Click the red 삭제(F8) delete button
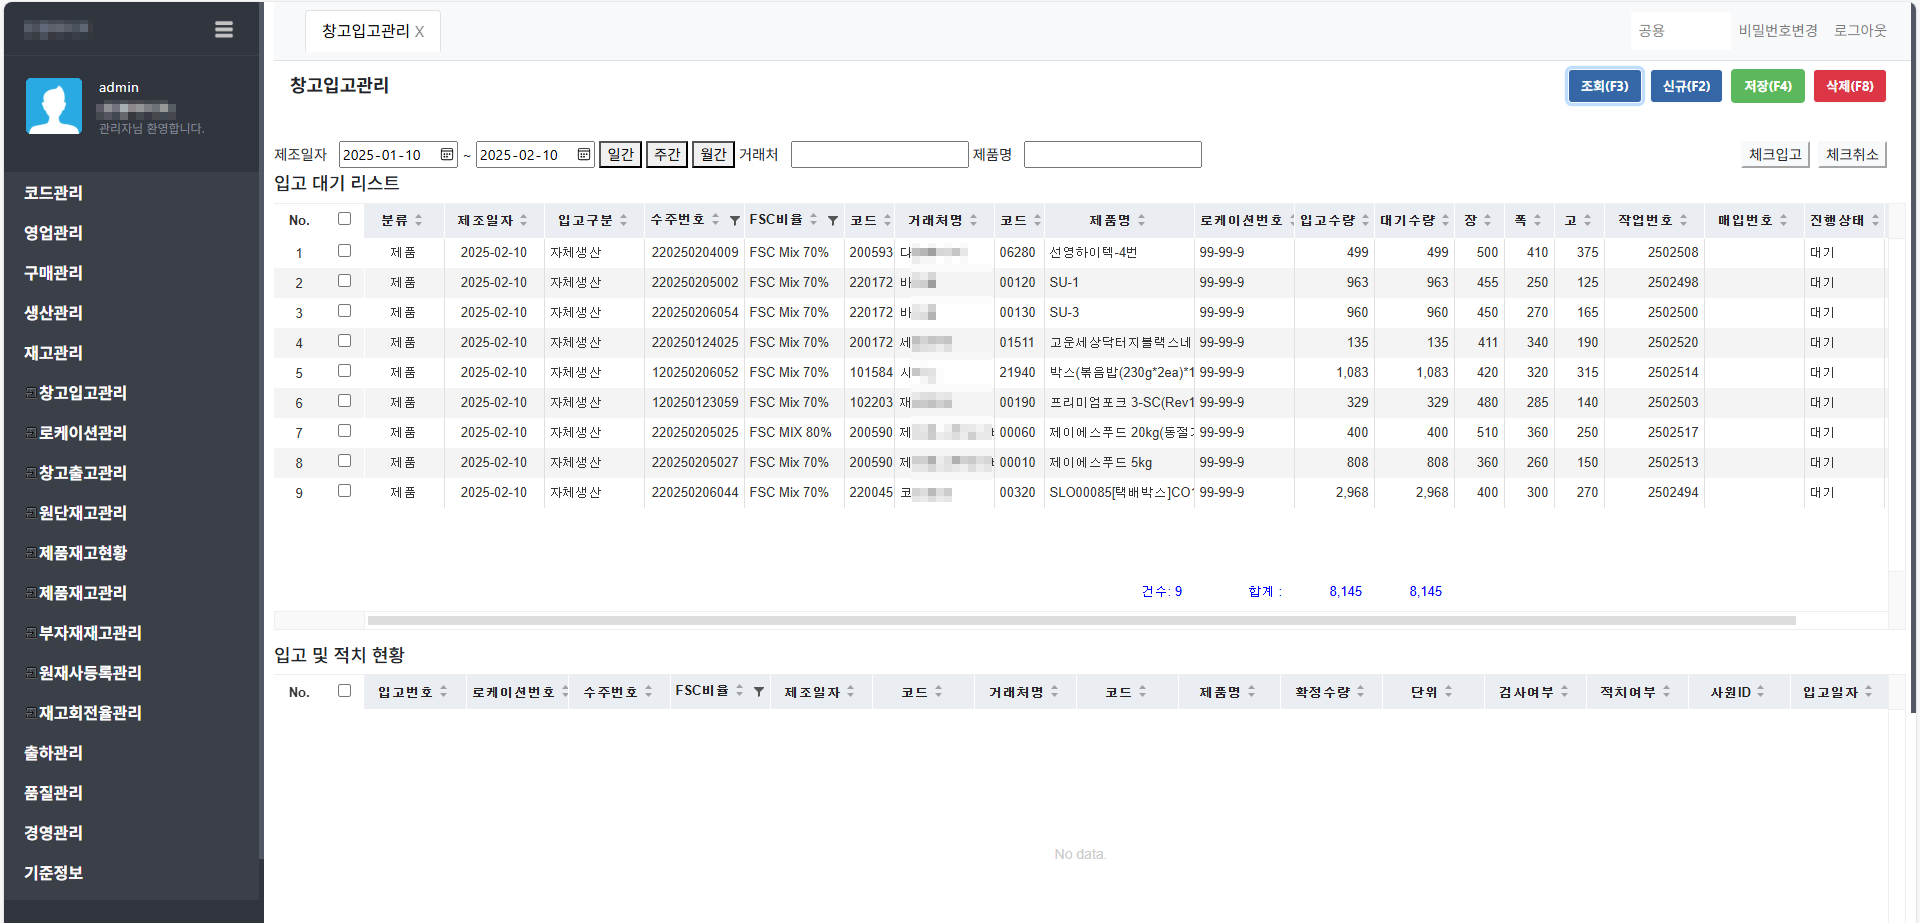 point(1850,86)
